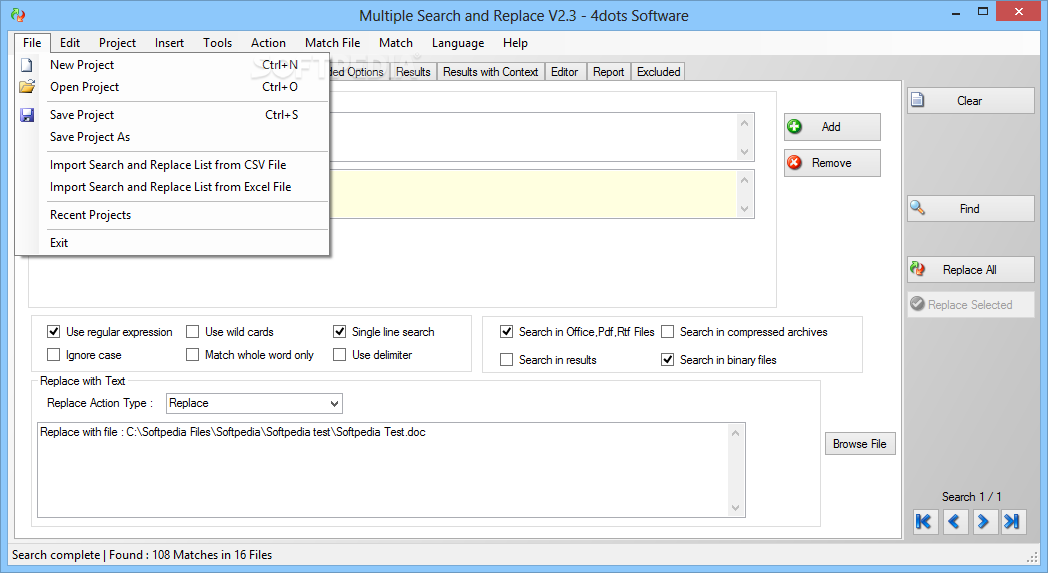Choose Exit from File menu

(x=172, y=243)
